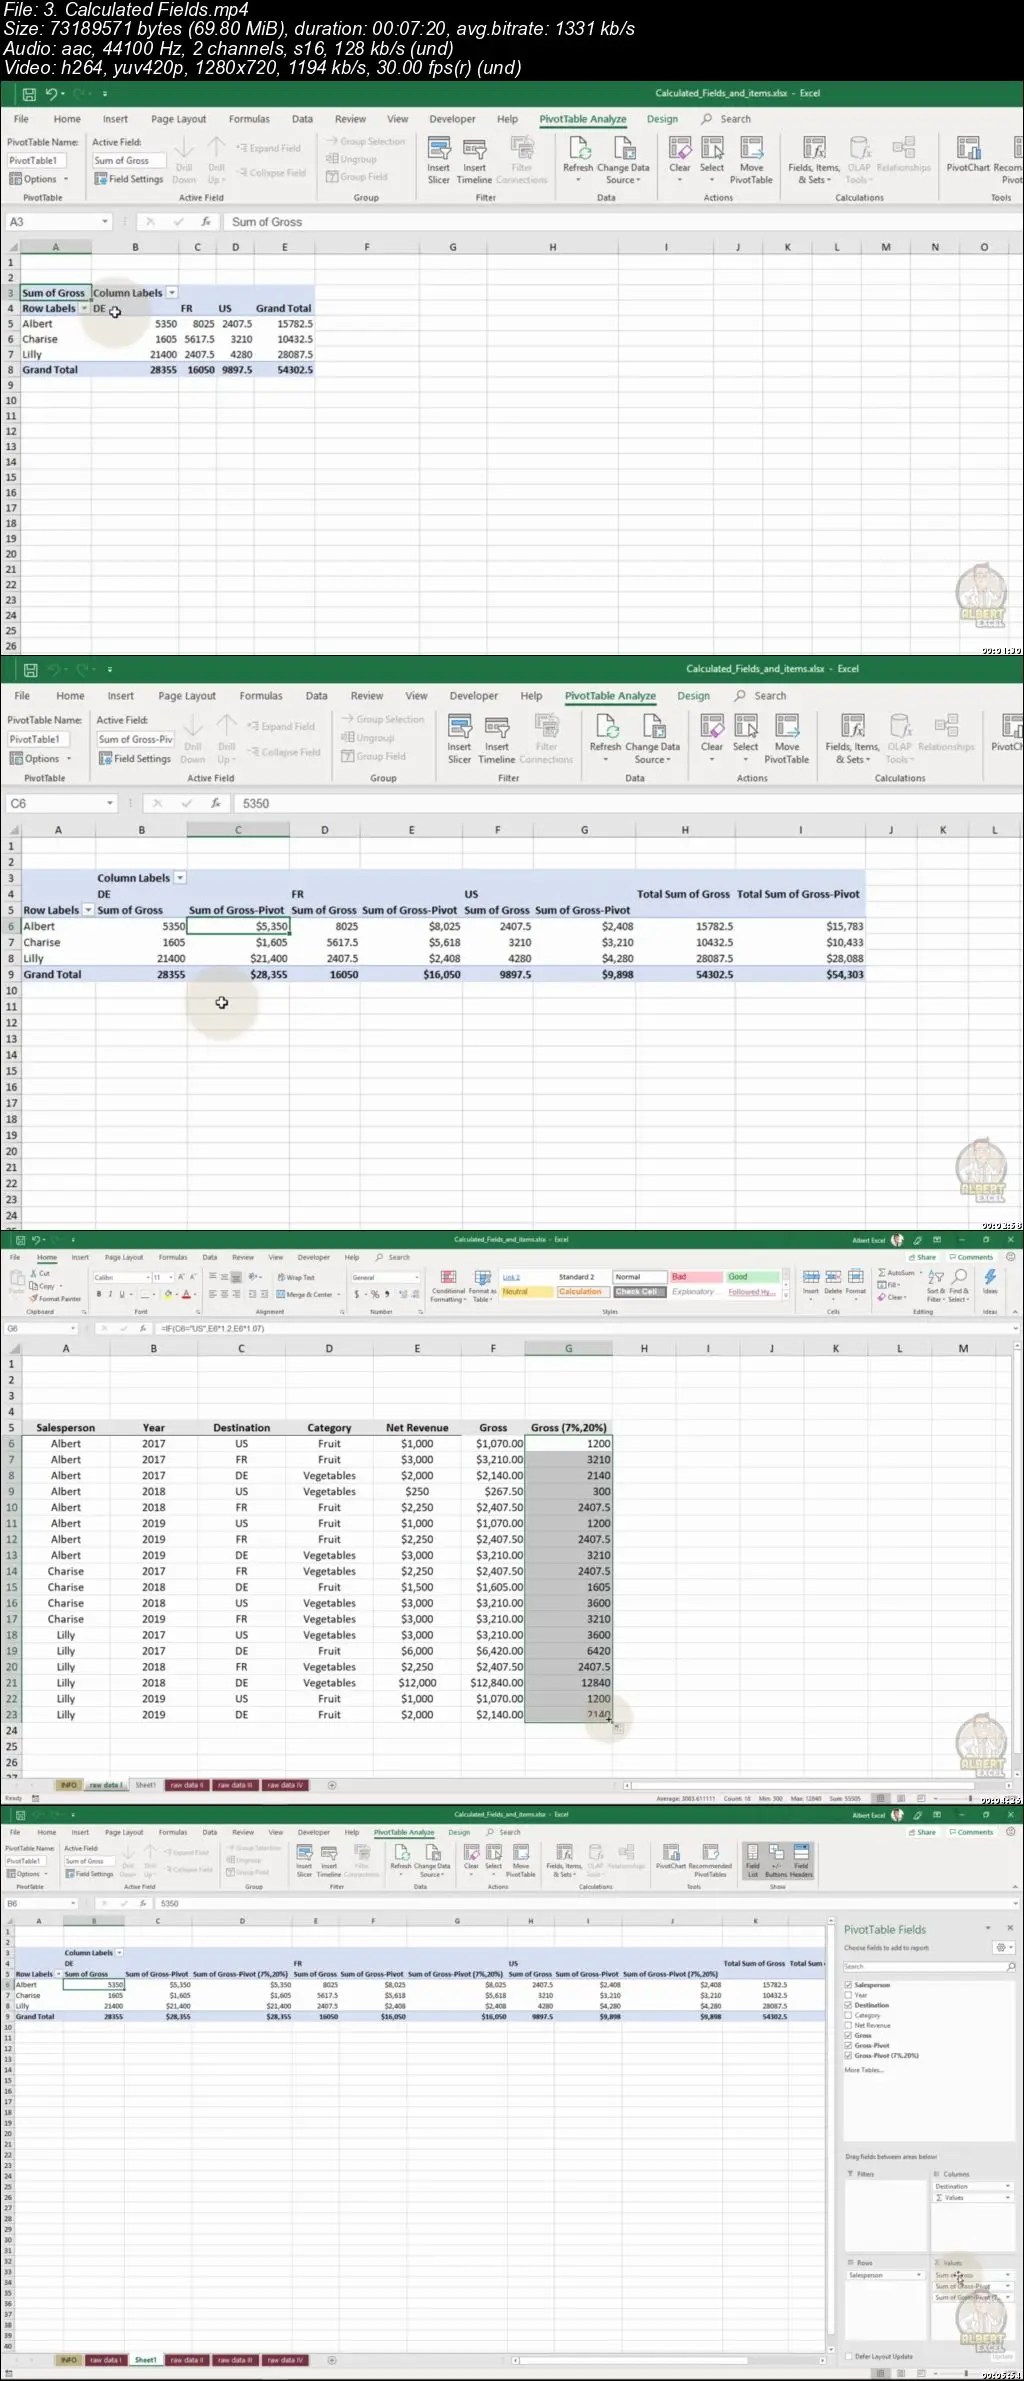Open the Formulas tab in the first frame
This screenshot has height=2381, width=1024.
coord(249,119)
